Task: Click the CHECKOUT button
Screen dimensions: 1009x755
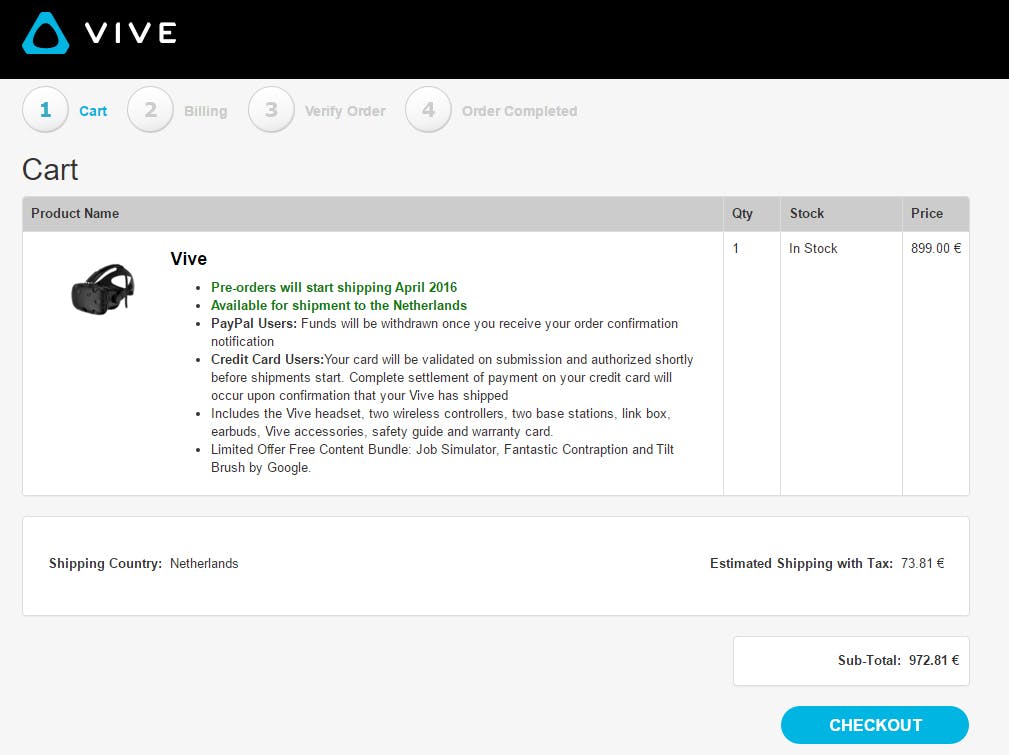Action: [875, 725]
